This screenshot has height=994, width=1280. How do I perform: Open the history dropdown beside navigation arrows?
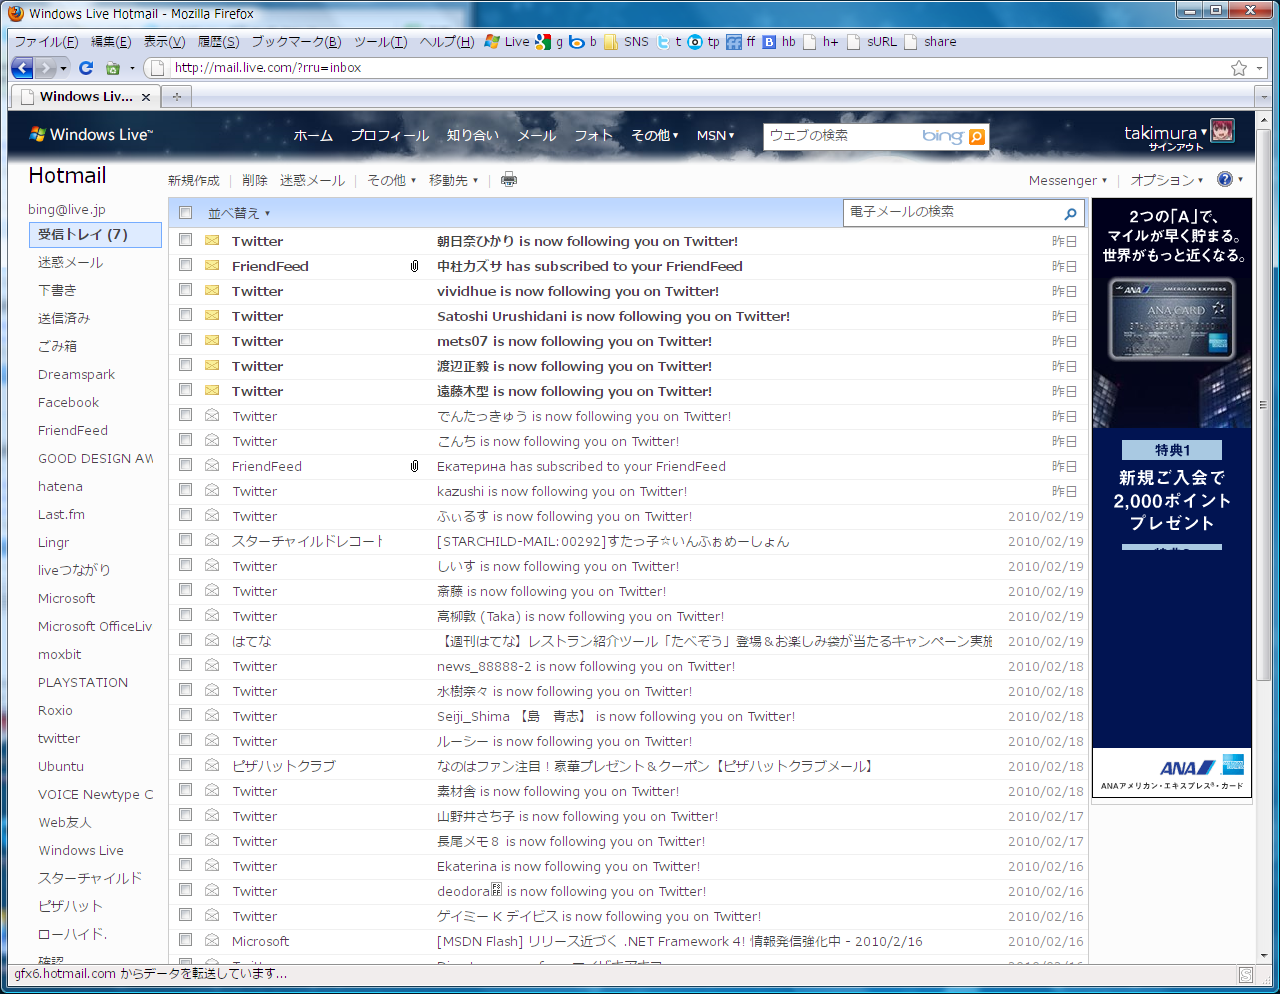click(64, 68)
